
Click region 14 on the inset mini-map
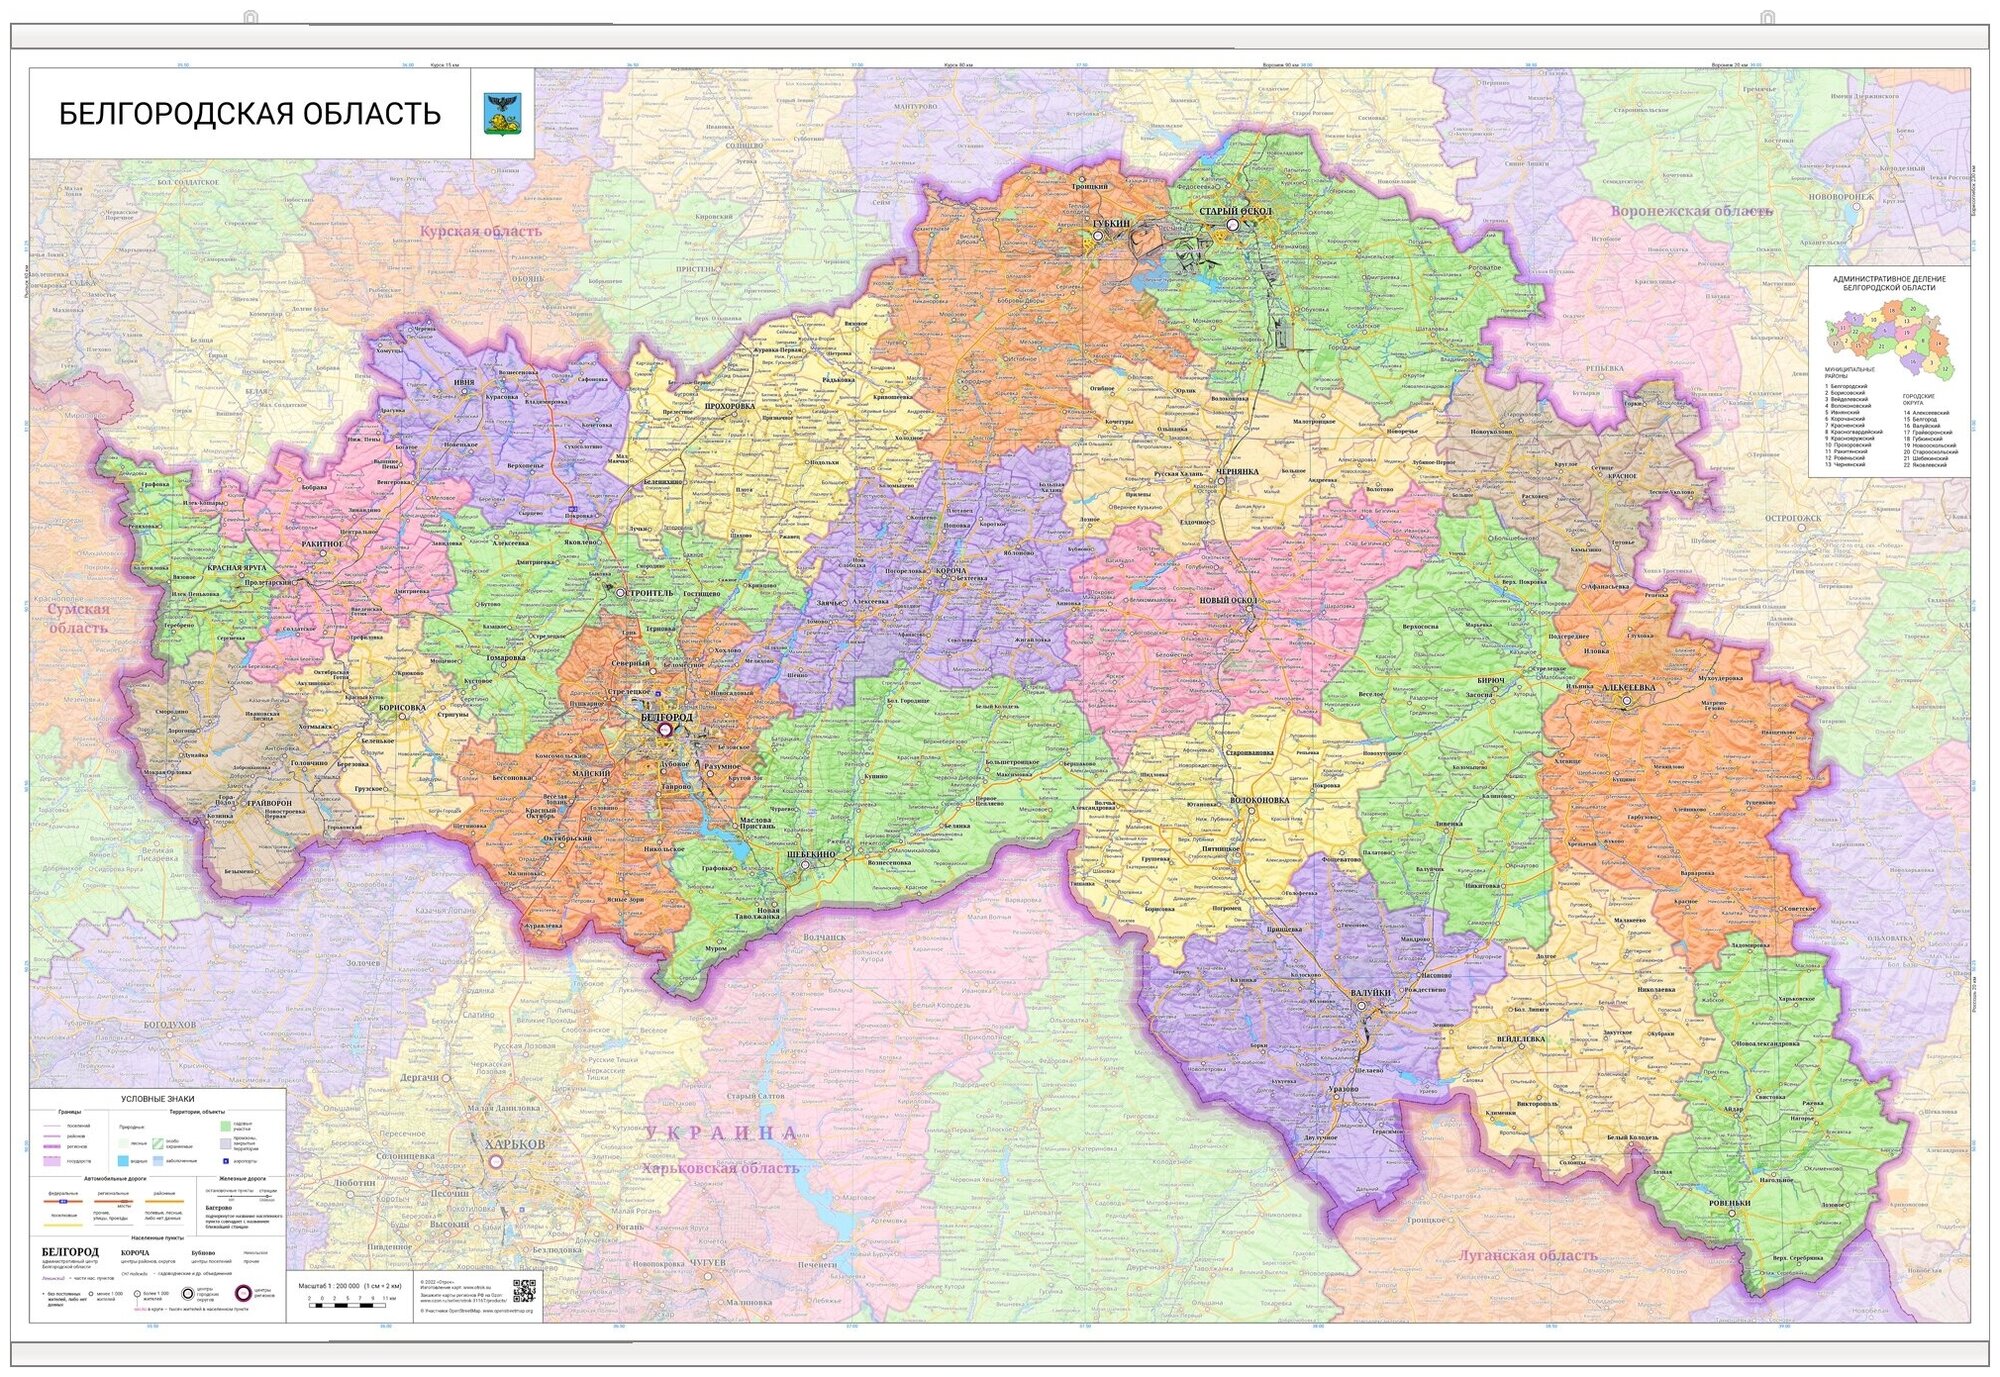tap(1939, 343)
